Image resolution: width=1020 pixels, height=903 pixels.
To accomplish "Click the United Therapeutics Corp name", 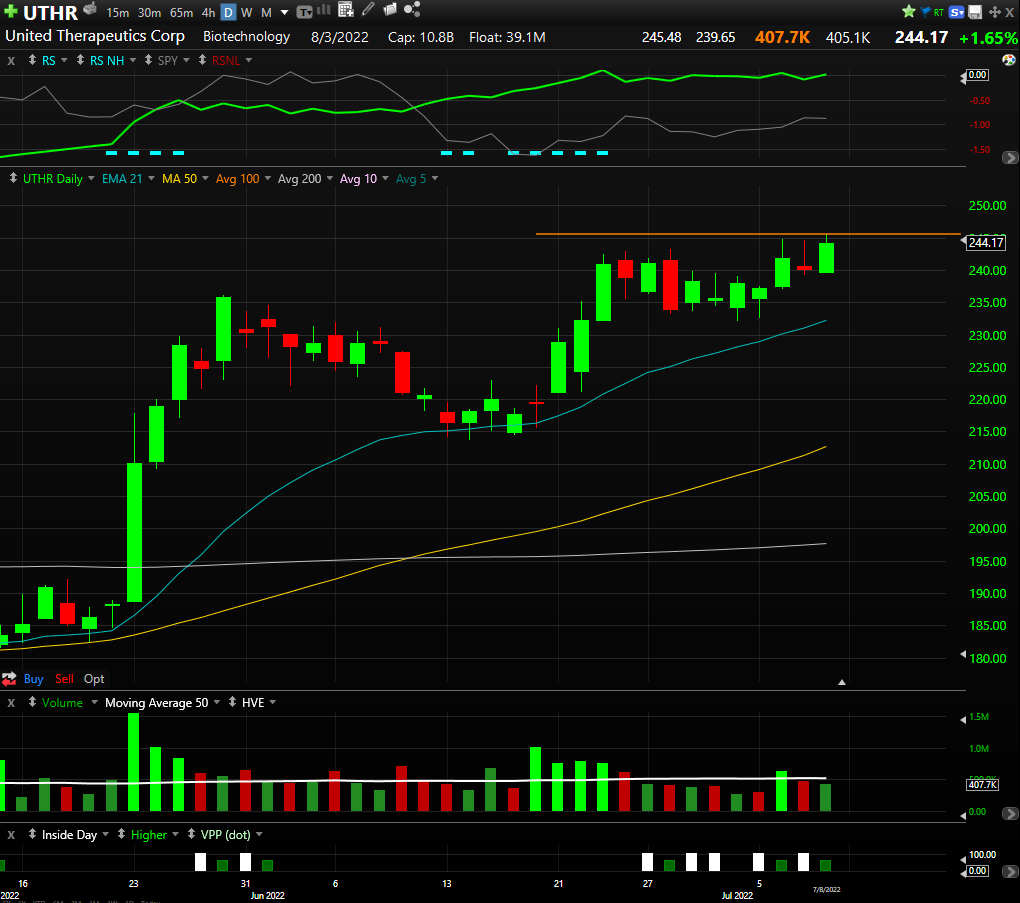I will pos(95,36).
